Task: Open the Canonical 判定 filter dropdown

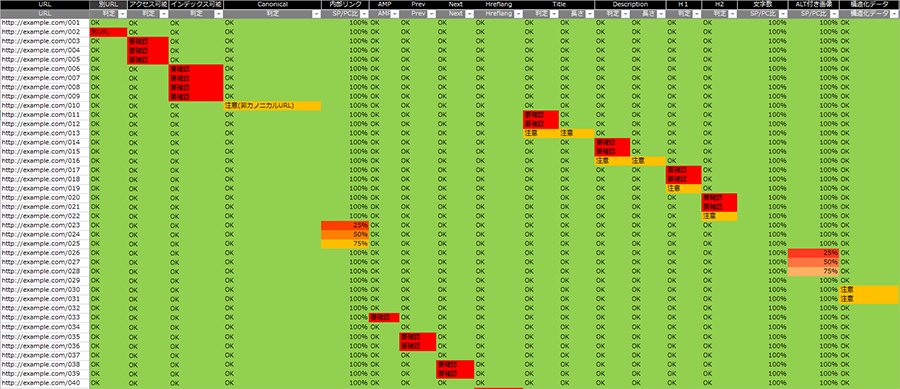Action: 316,14
